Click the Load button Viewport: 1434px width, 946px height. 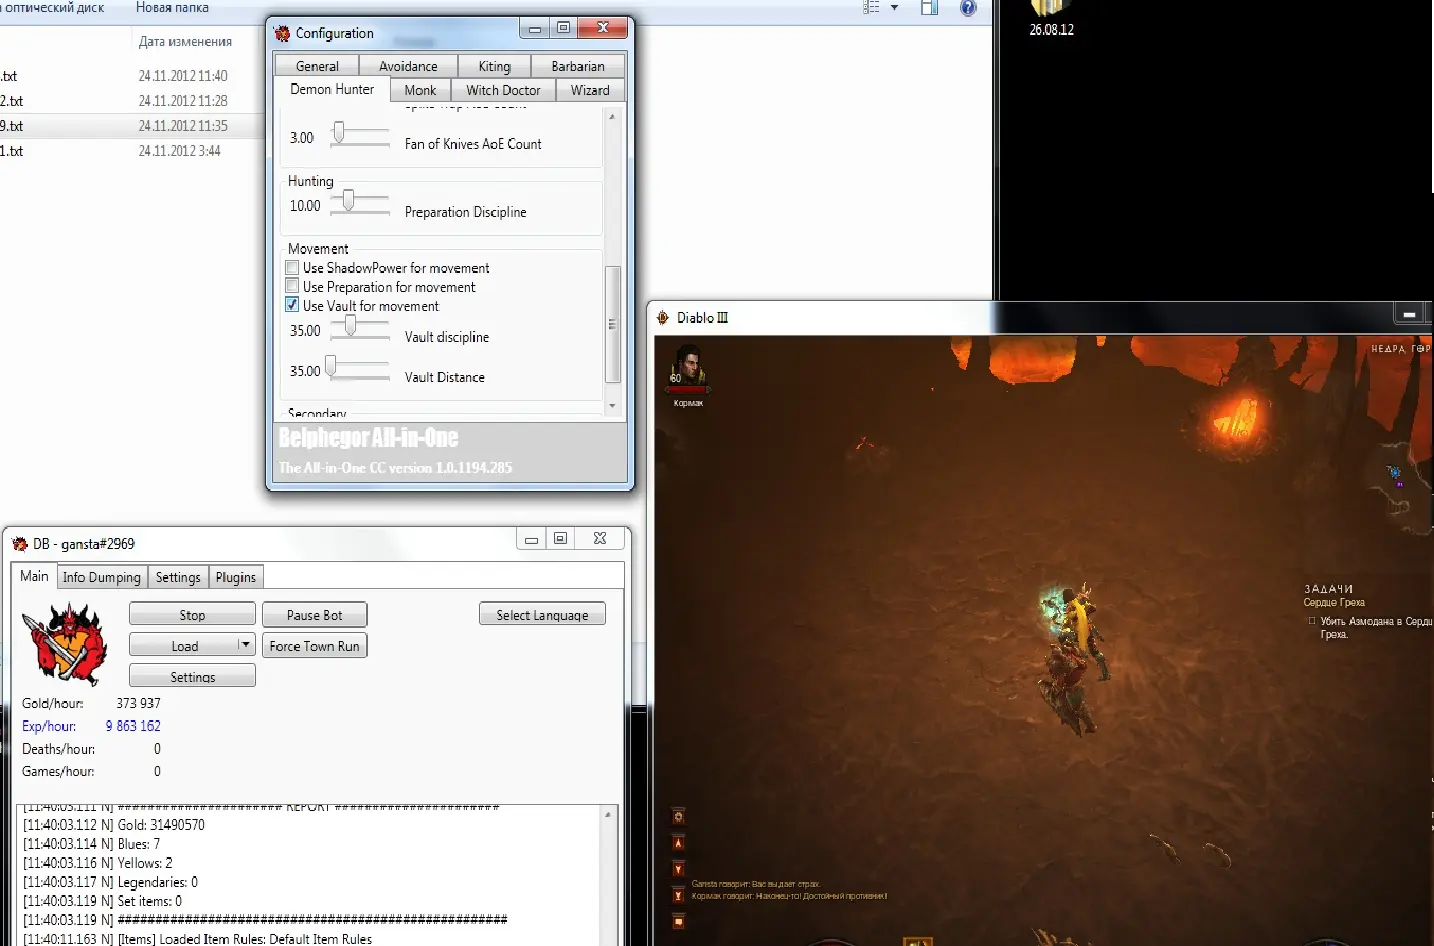[x=184, y=646]
